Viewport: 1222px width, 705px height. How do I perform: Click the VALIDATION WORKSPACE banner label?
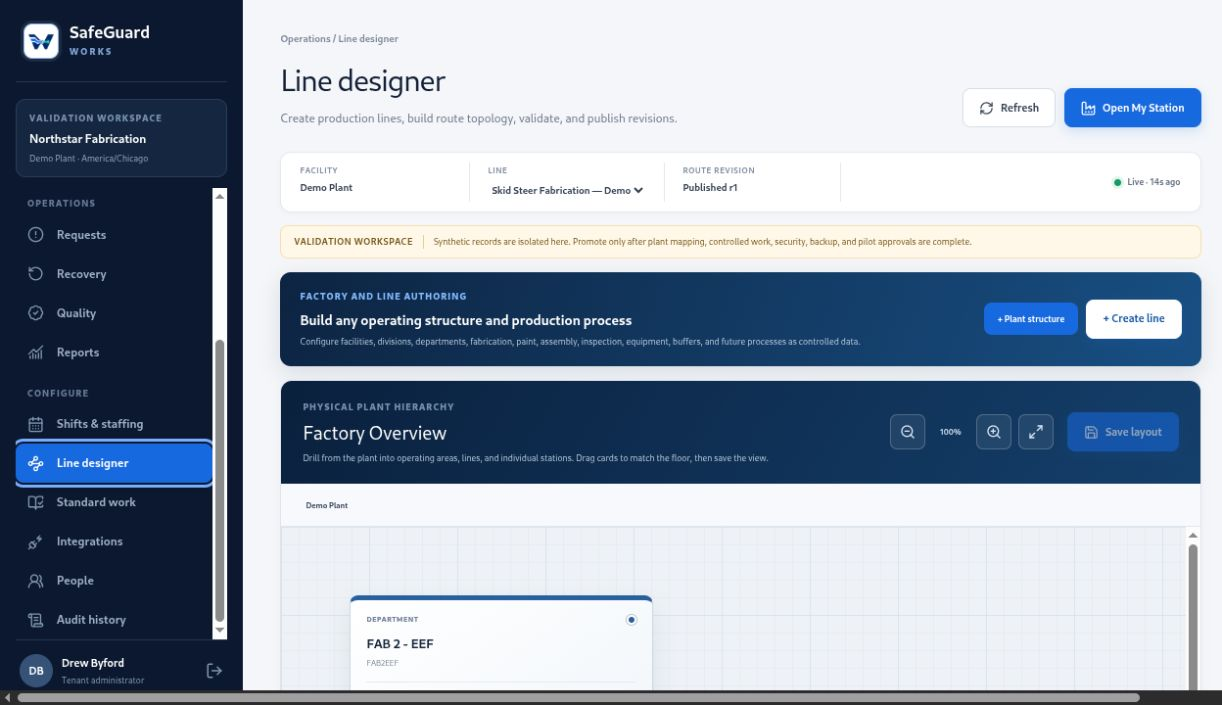coord(353,242)
